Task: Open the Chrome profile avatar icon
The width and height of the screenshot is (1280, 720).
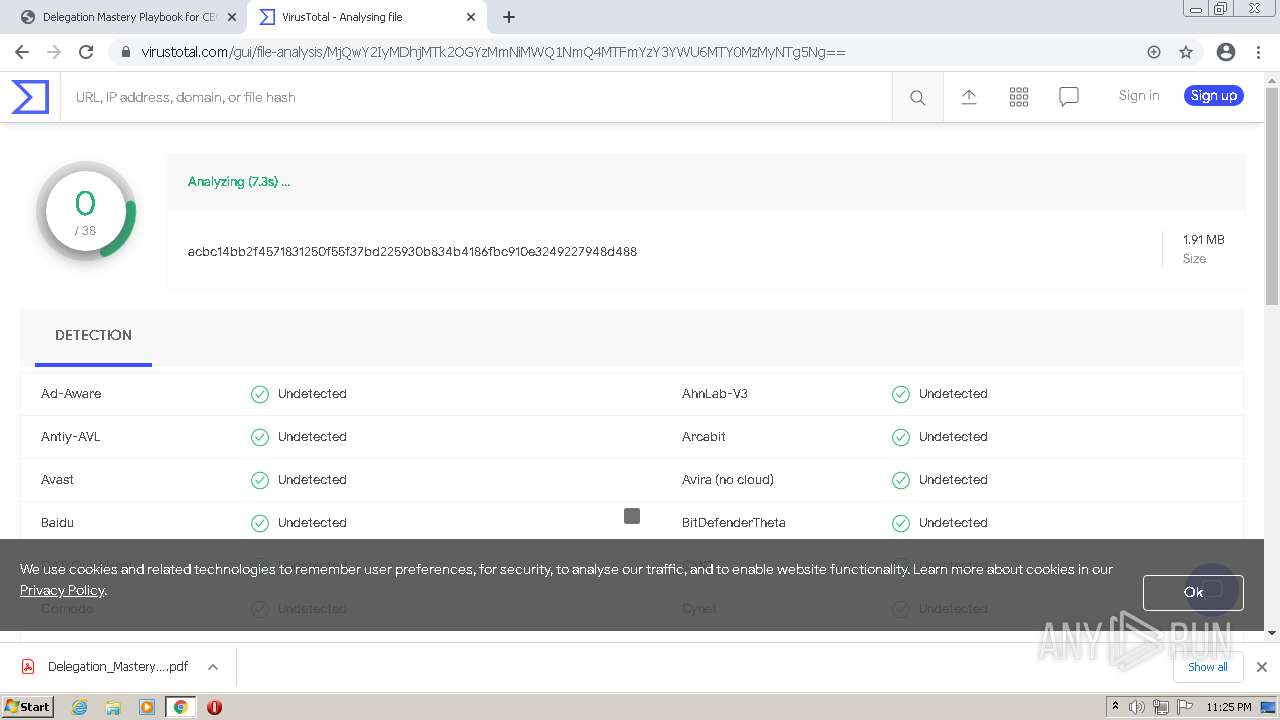Action: point(1226,52)
